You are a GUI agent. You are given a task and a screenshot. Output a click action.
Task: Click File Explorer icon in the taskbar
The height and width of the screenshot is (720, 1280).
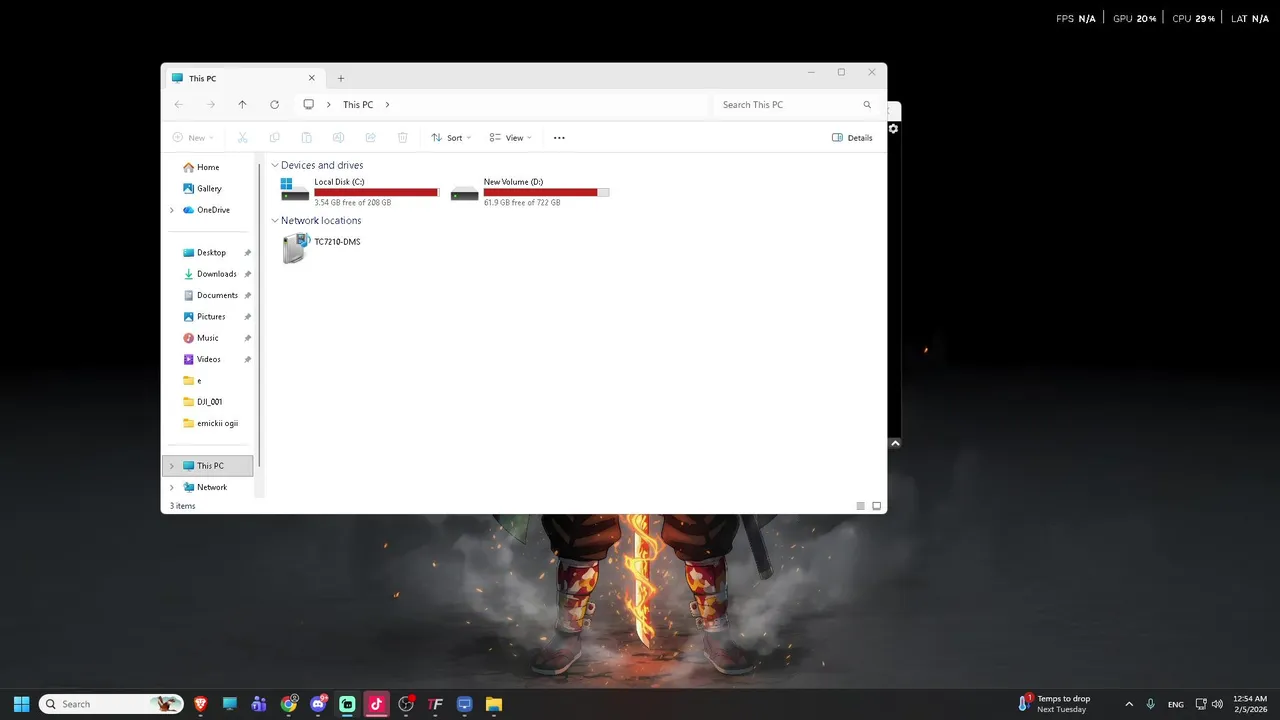[494, 704]
